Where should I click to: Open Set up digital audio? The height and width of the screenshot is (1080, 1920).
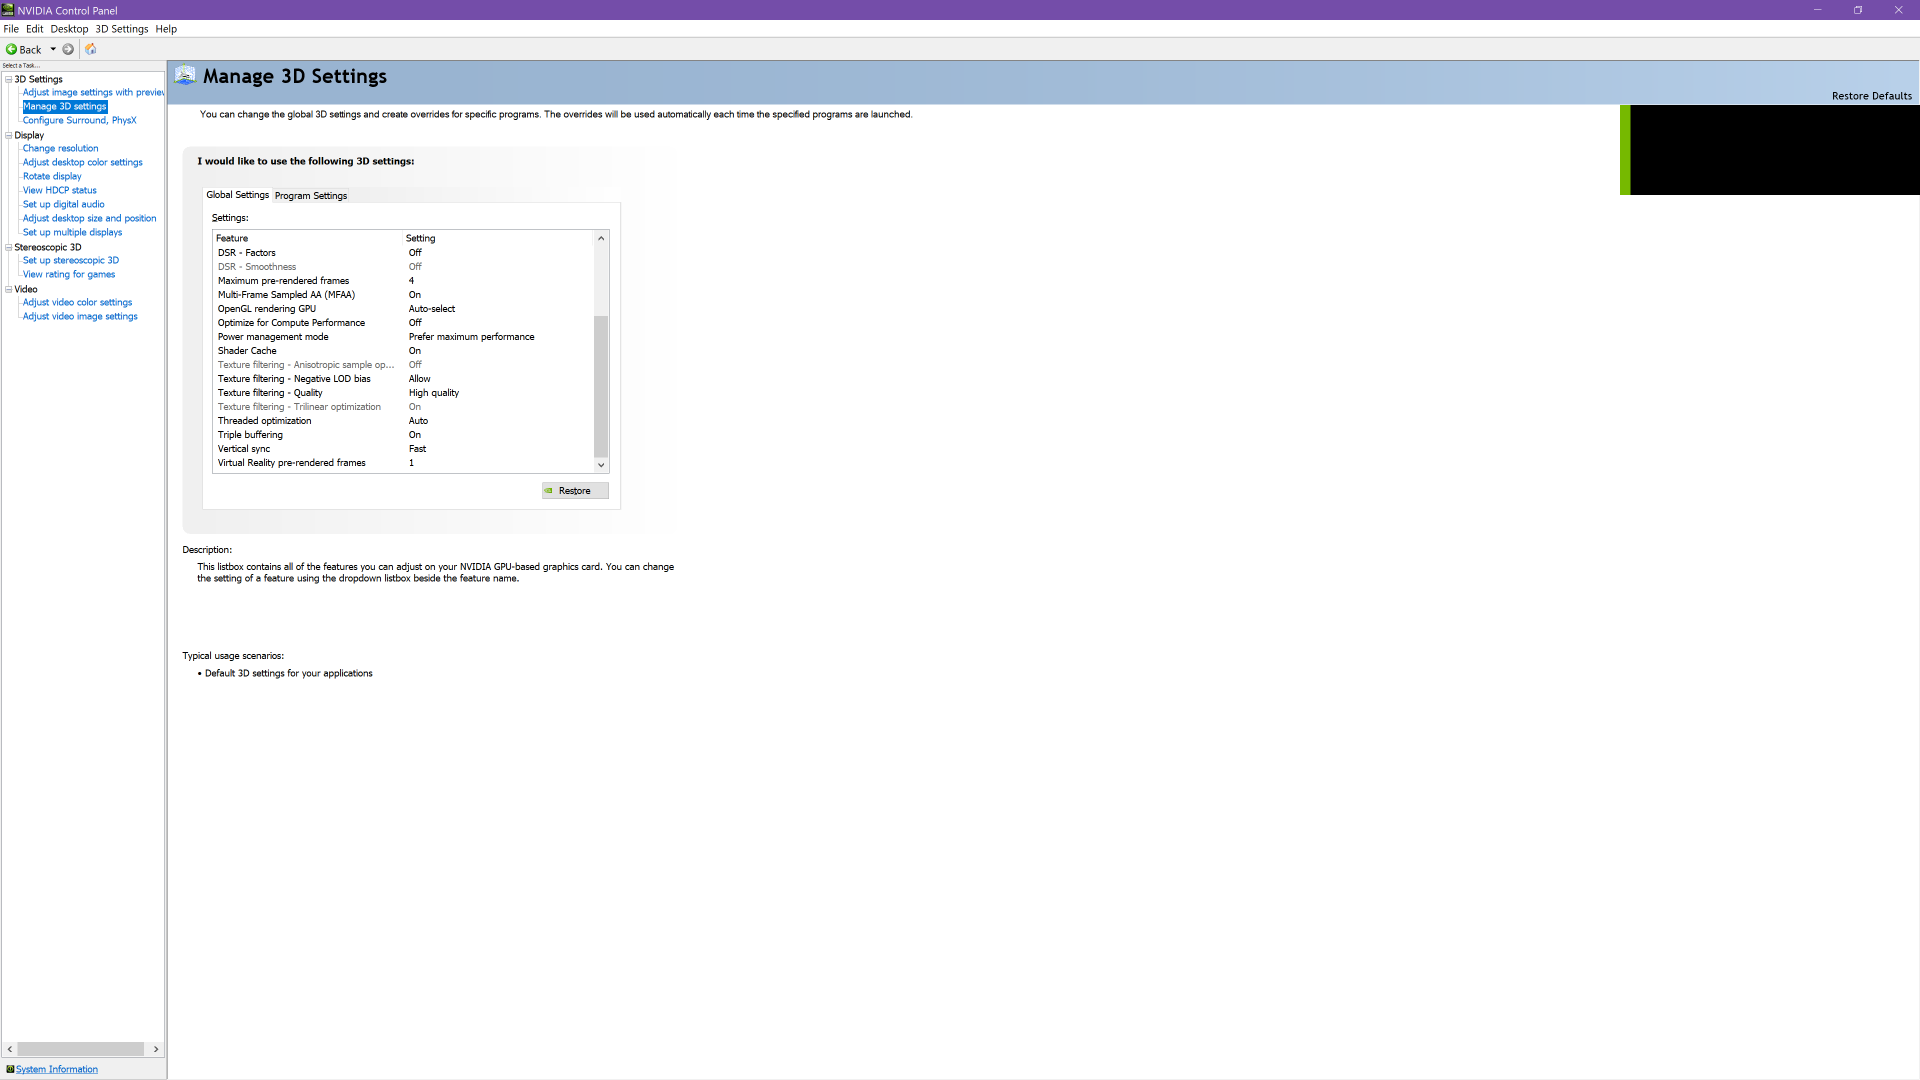(x=64, y=204)
